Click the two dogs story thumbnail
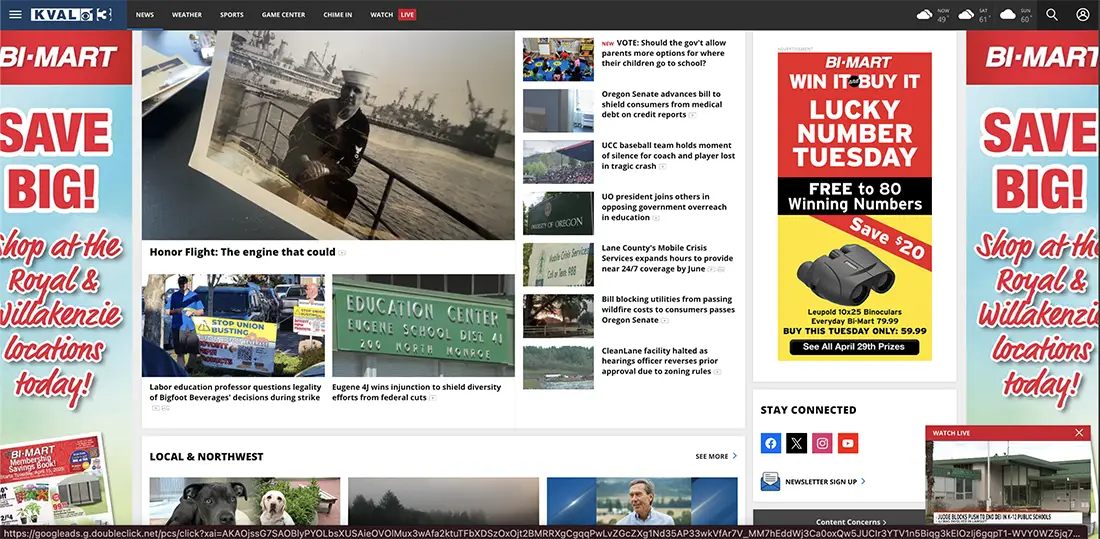The image size is (1100, 539). [245, 501]
